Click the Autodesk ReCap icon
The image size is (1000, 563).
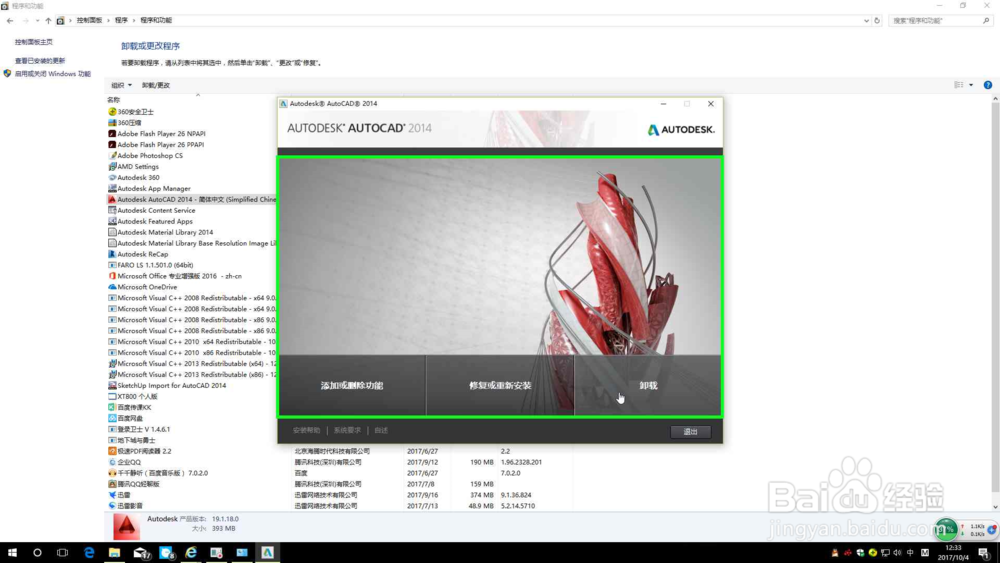click(112, 254)
